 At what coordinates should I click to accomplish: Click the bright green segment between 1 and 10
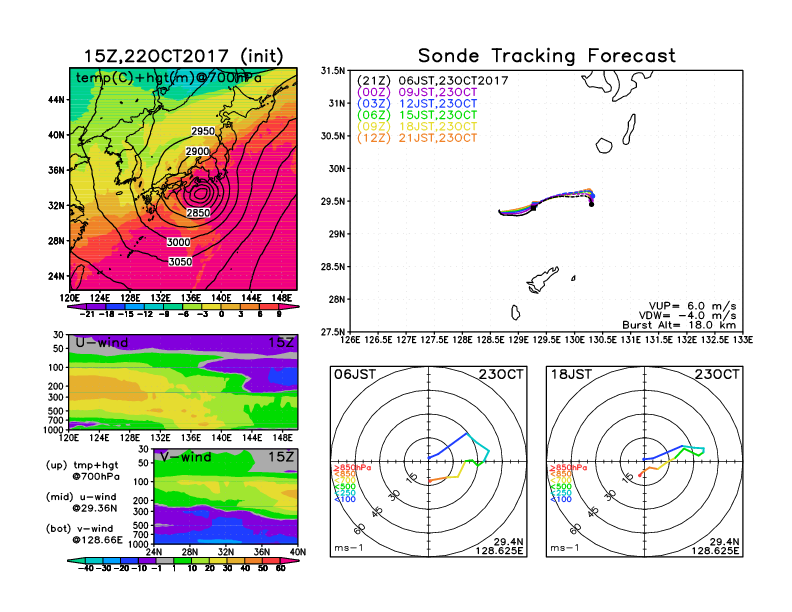pos(182,560)
